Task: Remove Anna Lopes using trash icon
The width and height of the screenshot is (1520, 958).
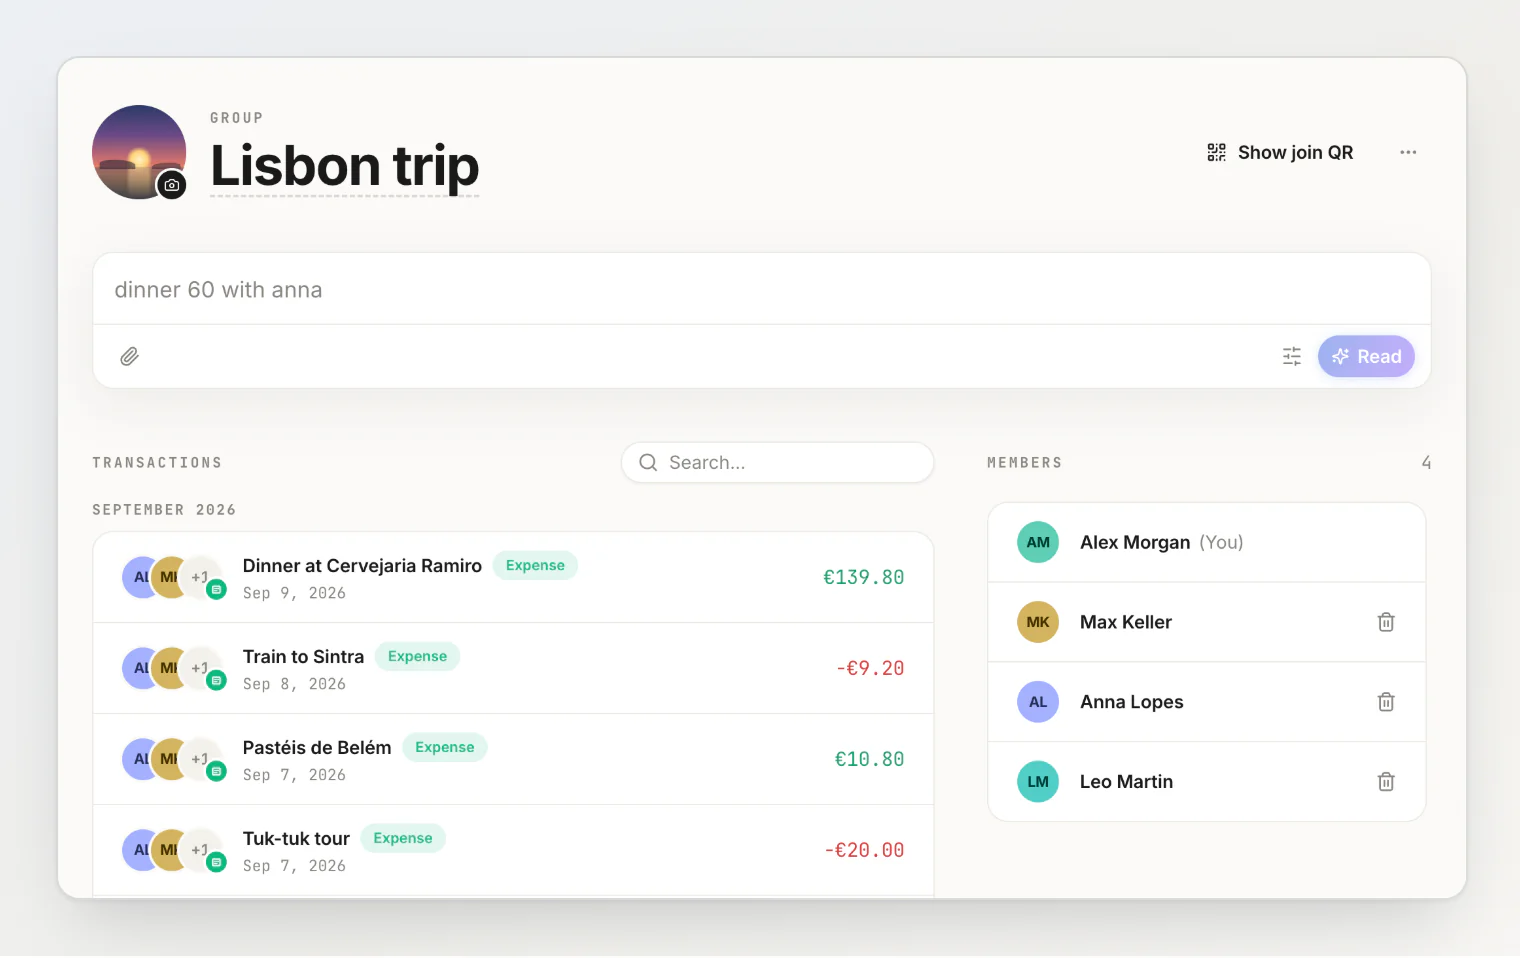Action: tap(1386, 702)
